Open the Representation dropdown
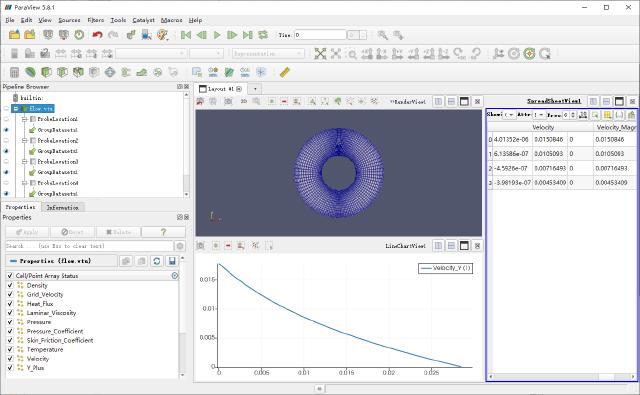Image resolution: width=640 pixels, height=395 pixels. [x=268, y=53]
